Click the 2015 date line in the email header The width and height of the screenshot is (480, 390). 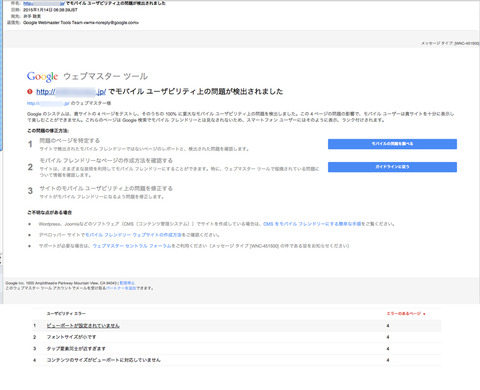tap(50, 10)
